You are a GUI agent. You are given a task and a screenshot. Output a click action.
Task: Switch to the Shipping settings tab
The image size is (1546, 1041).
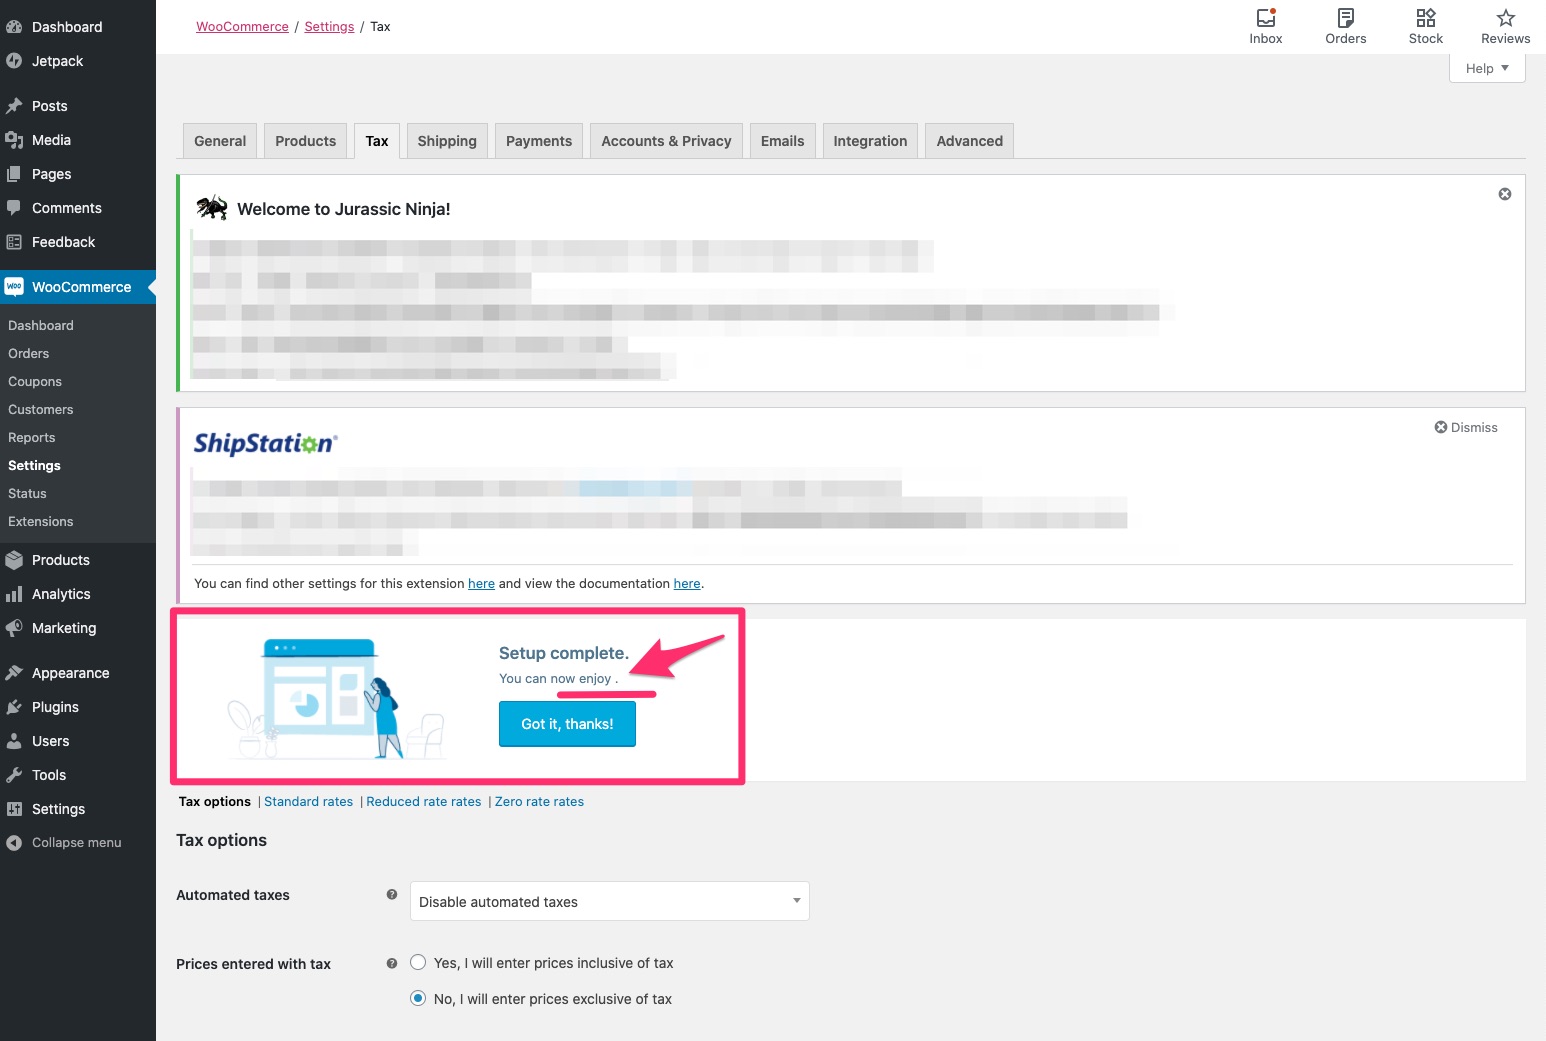click(447, 141)
